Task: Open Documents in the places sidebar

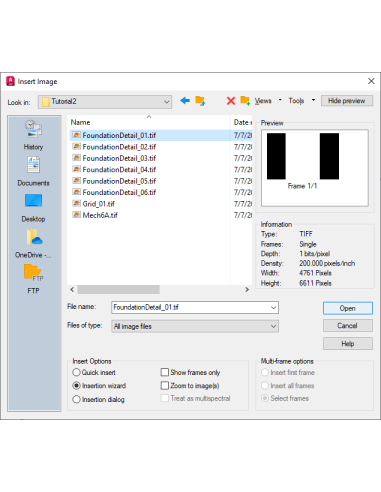Action: coord(33,171)
